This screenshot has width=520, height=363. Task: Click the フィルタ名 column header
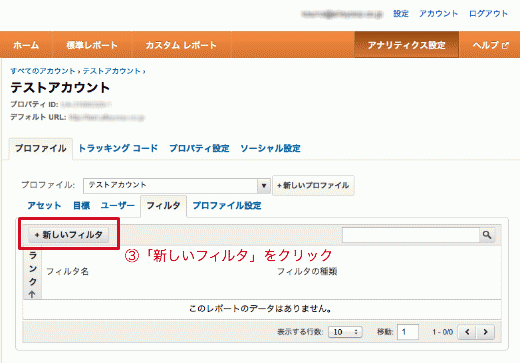tap(67, 272)
